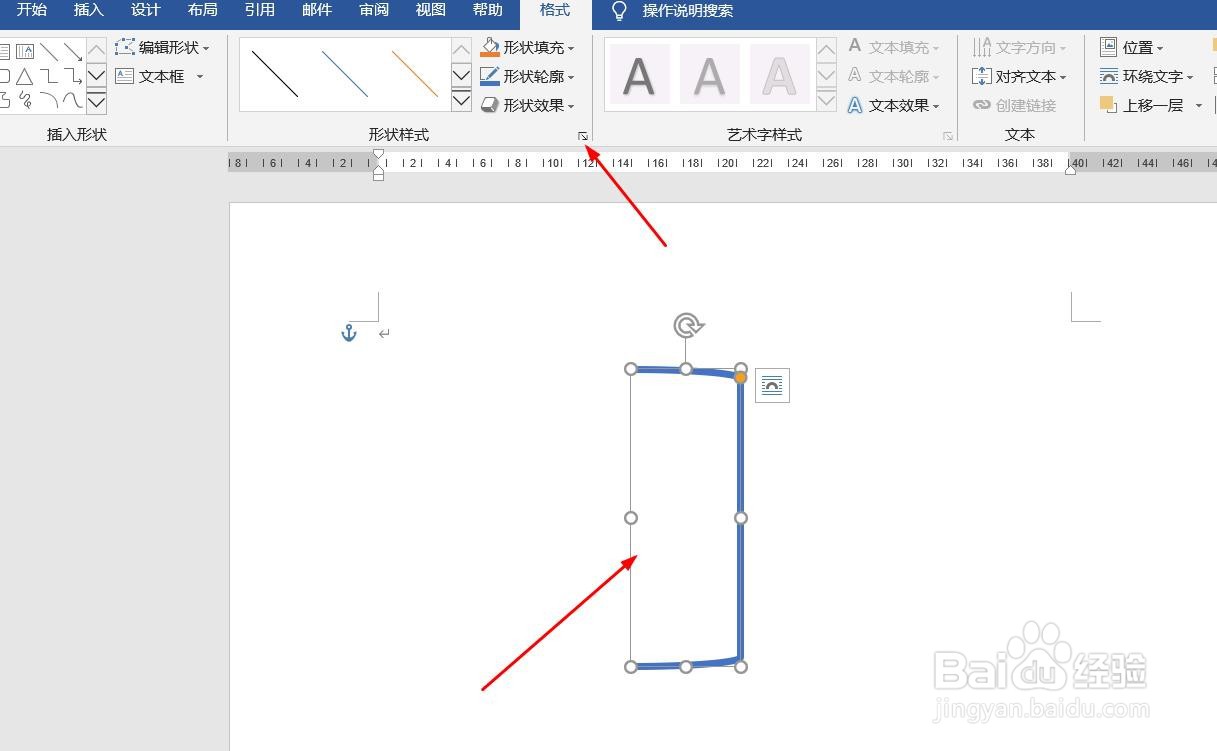Screen dimensions: 1217x751
Task: Pick the arc shape in gallery
Action: tap(48, 100)
